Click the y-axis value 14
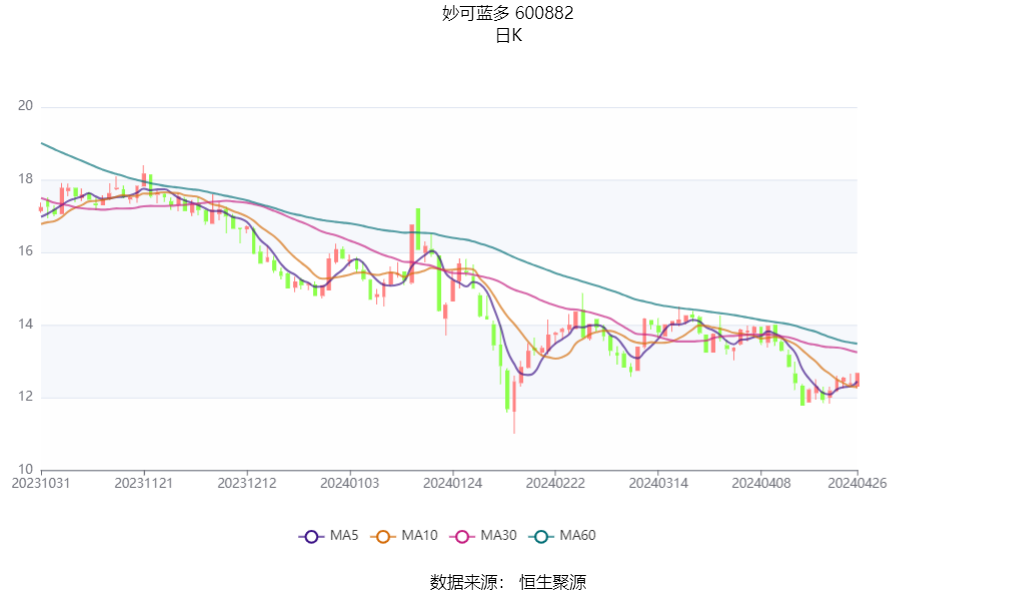 click(25, 324)
